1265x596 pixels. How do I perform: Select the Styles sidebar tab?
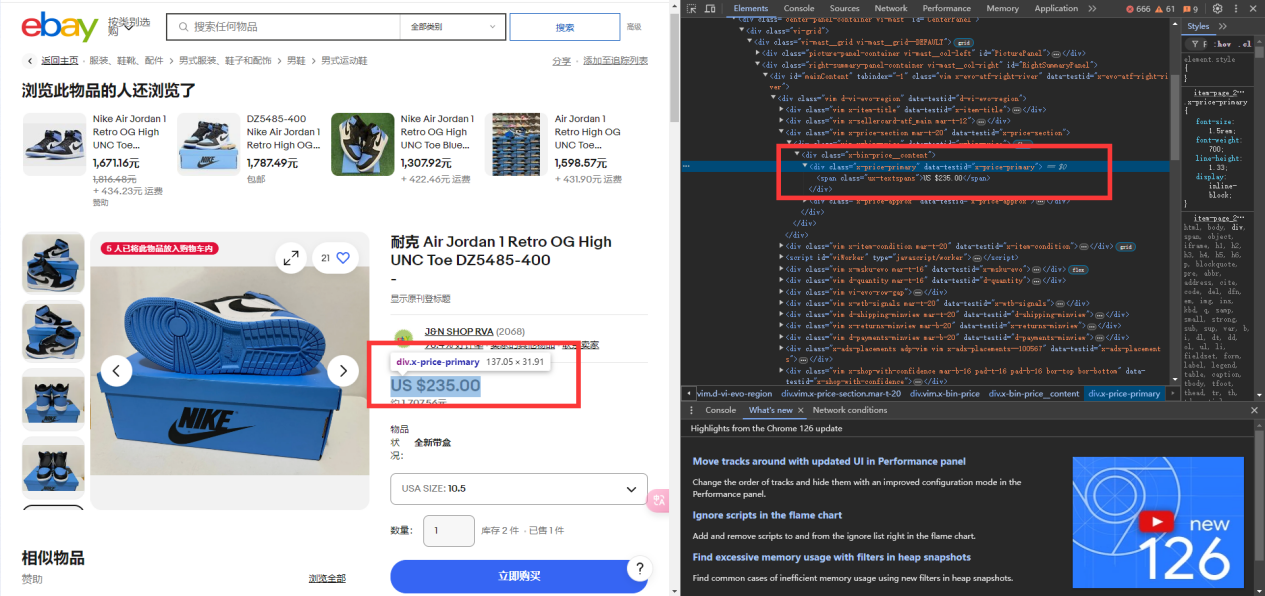[x=1198, y=26]
